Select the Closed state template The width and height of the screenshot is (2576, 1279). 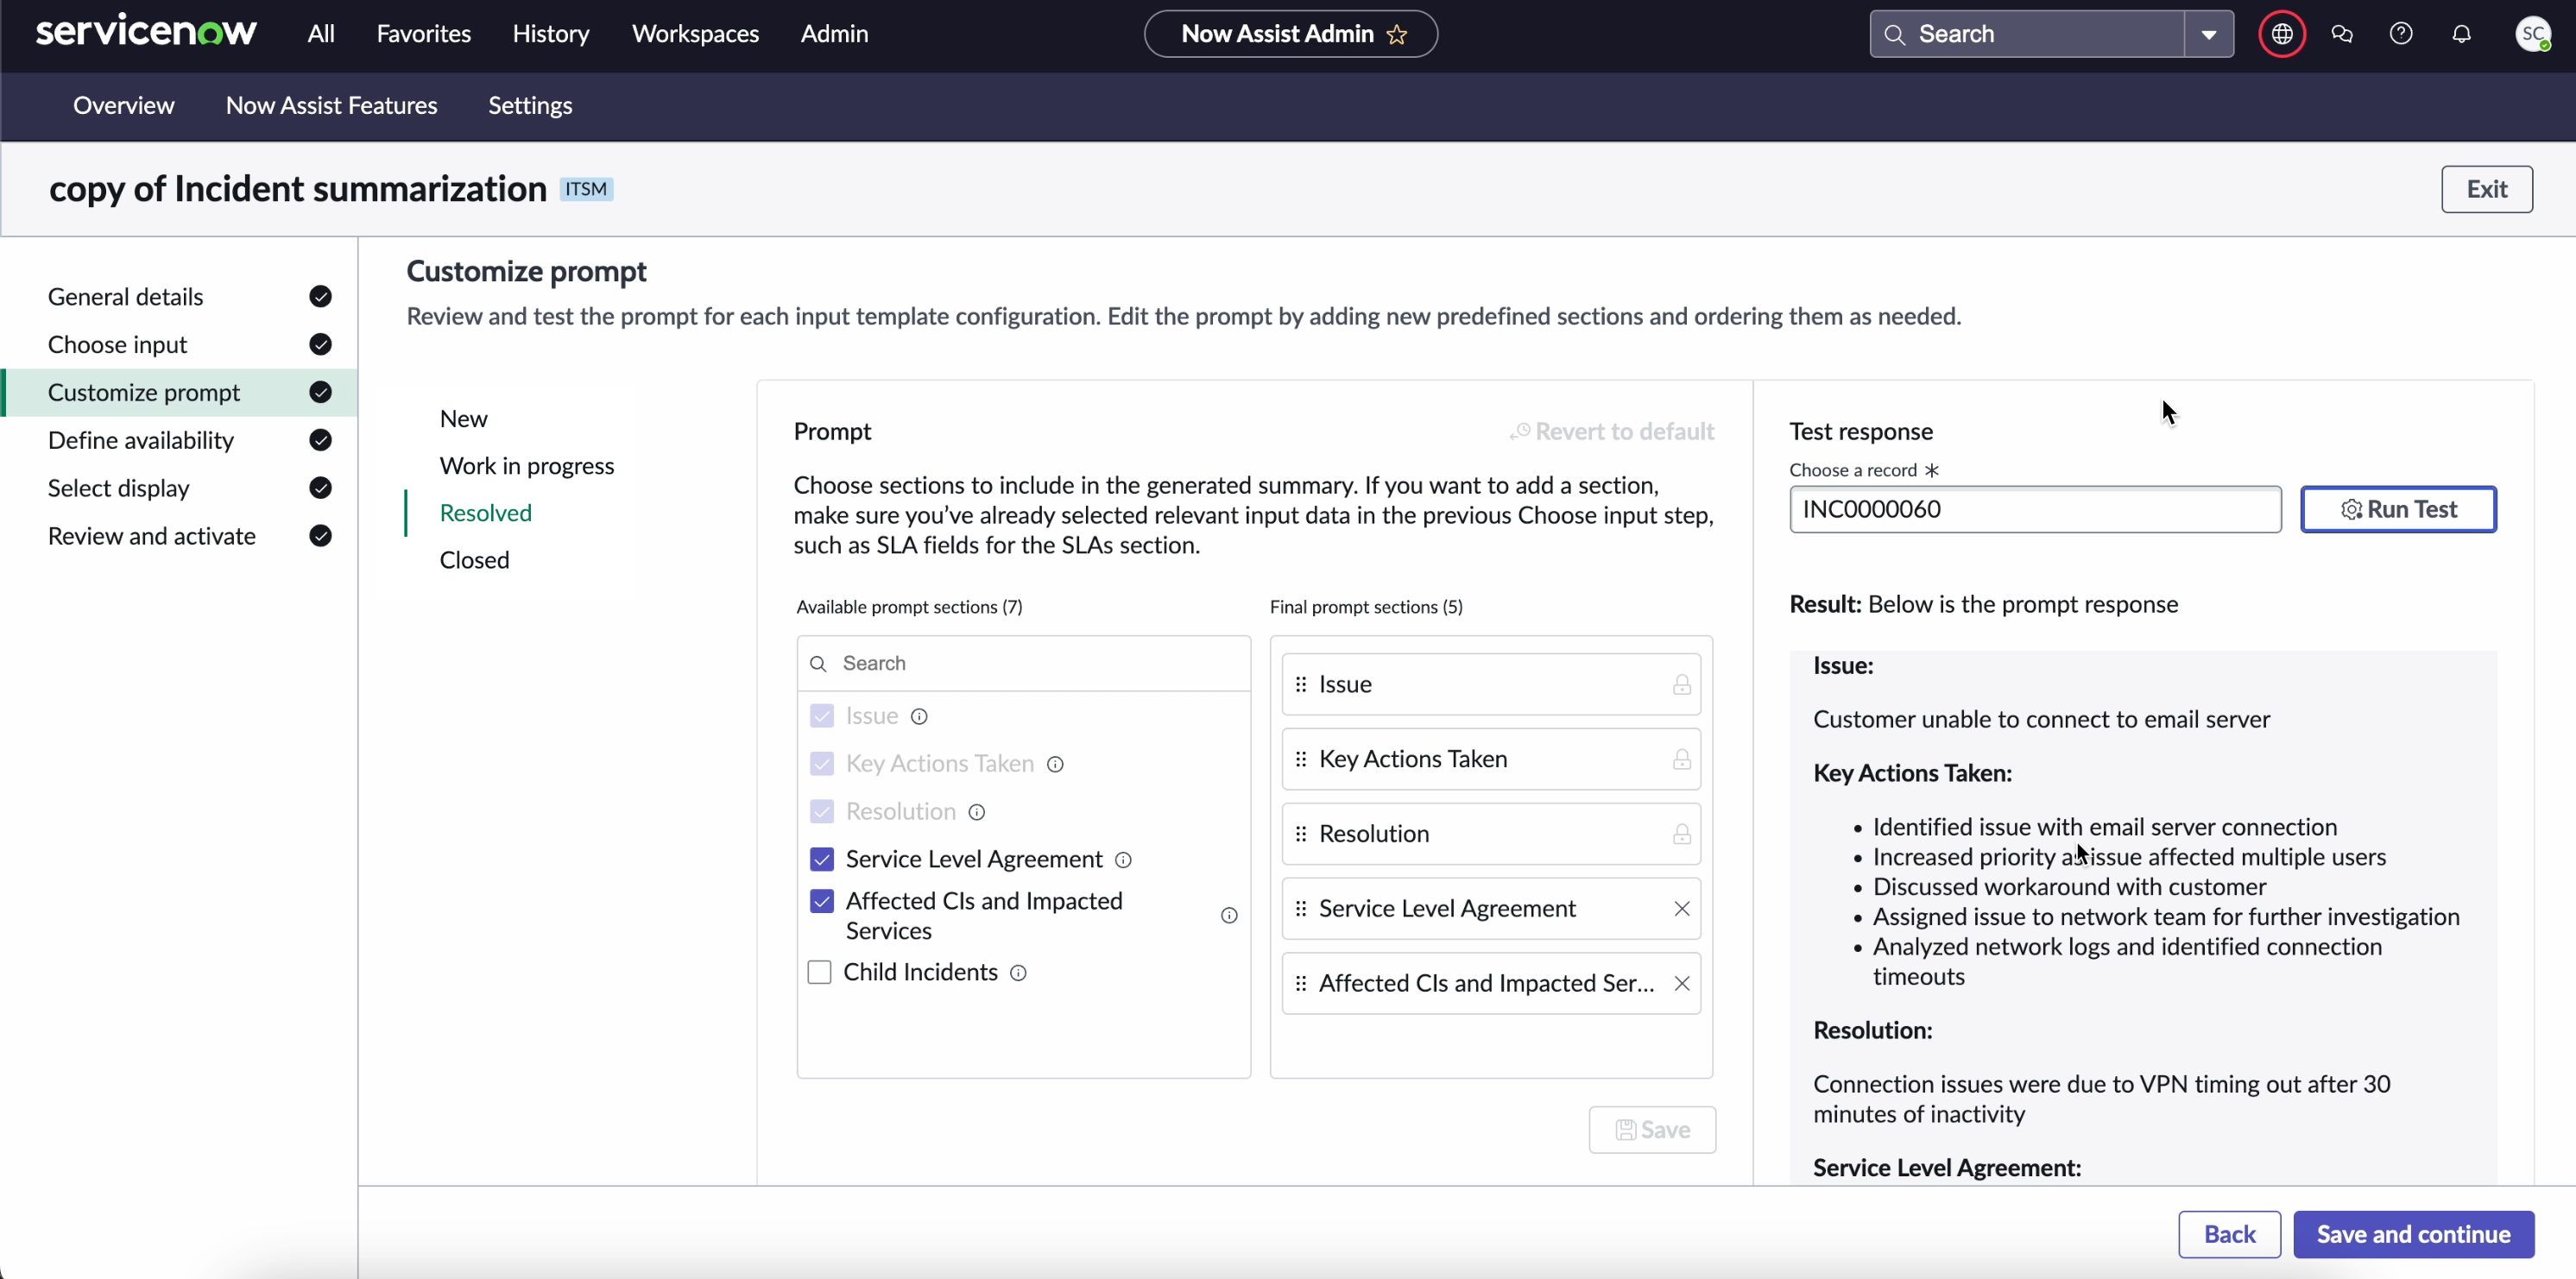point(474,561)
